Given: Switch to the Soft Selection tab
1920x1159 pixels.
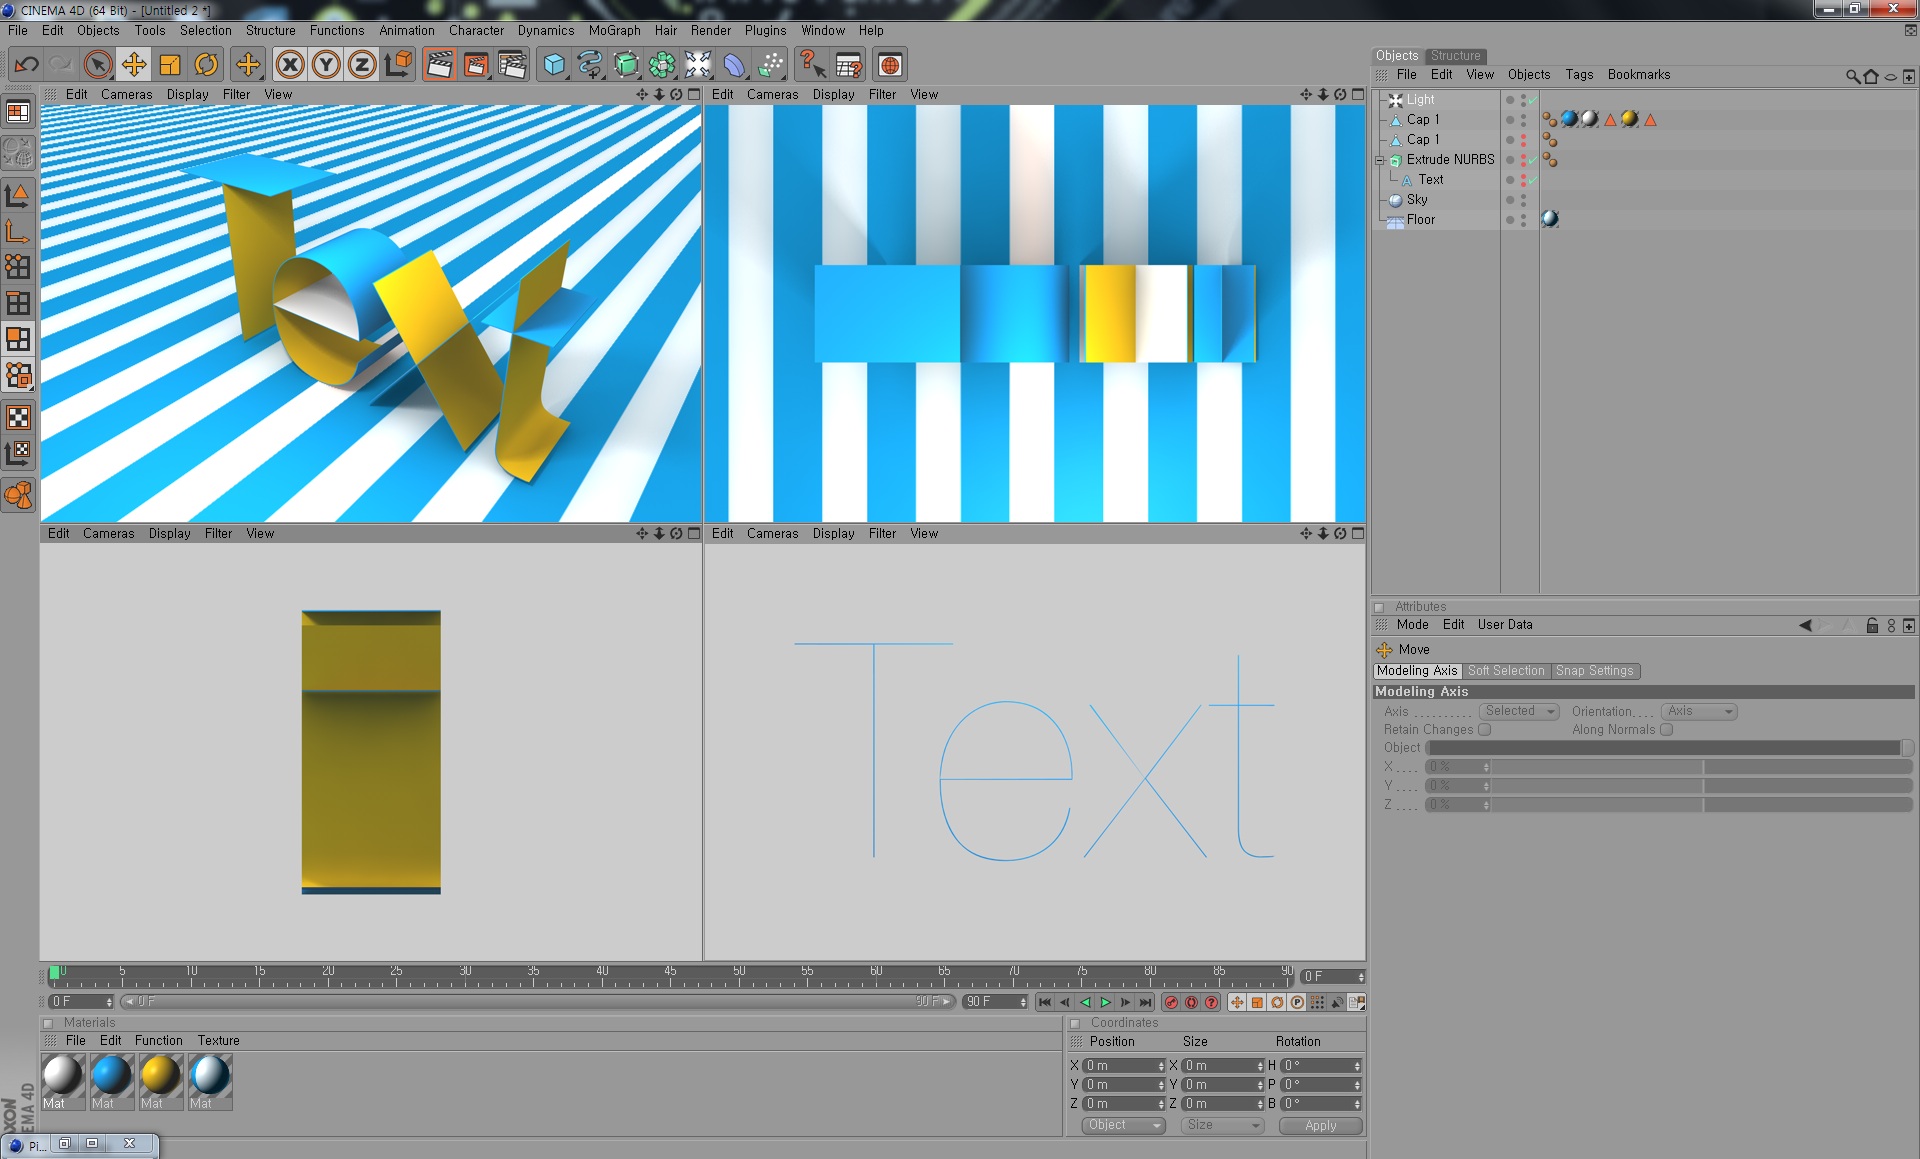Looking at the screenshot, I should [1506, 671].
